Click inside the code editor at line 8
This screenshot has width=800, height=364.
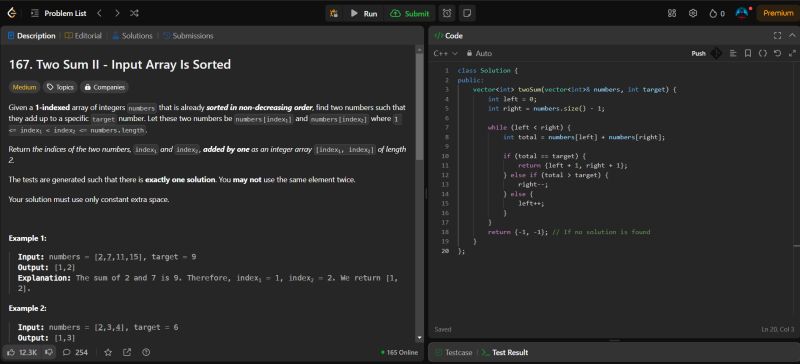point(584,137)
